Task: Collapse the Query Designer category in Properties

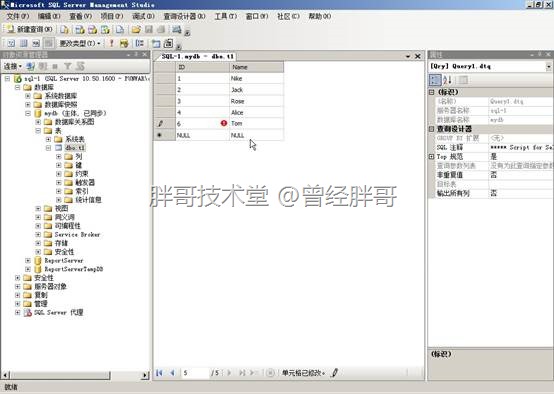Action: point(431,129)
